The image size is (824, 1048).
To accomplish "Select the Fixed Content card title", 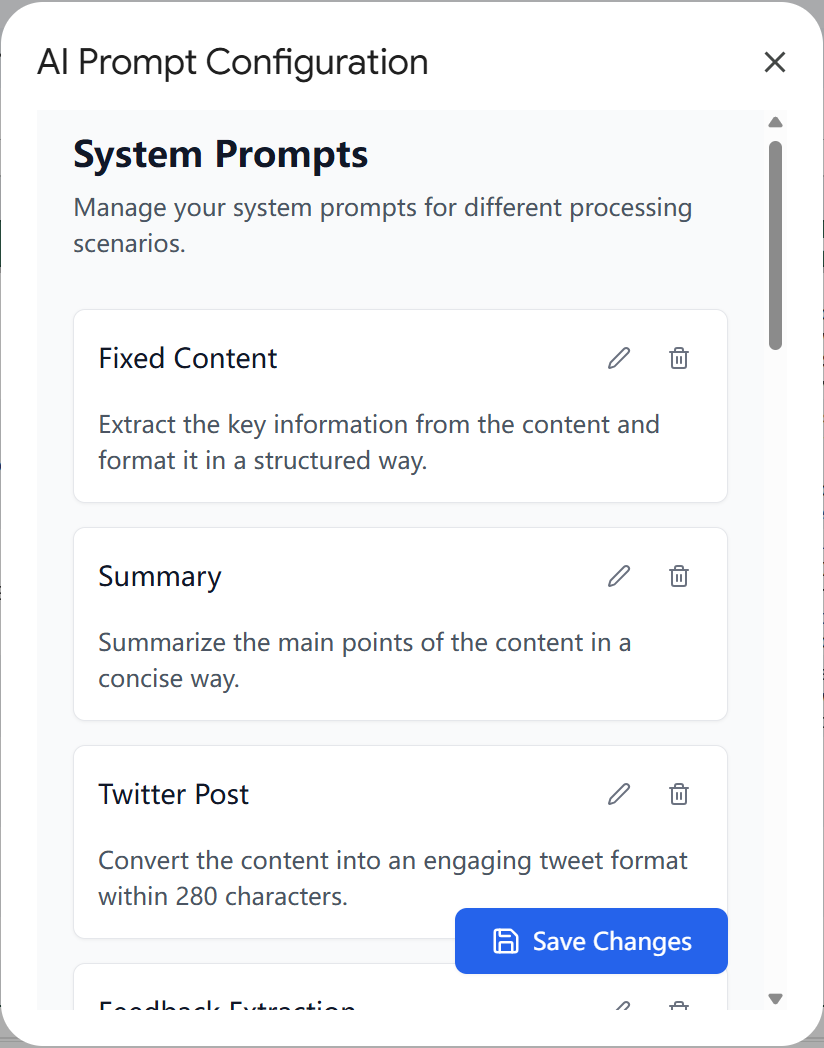I will (188, 359).
